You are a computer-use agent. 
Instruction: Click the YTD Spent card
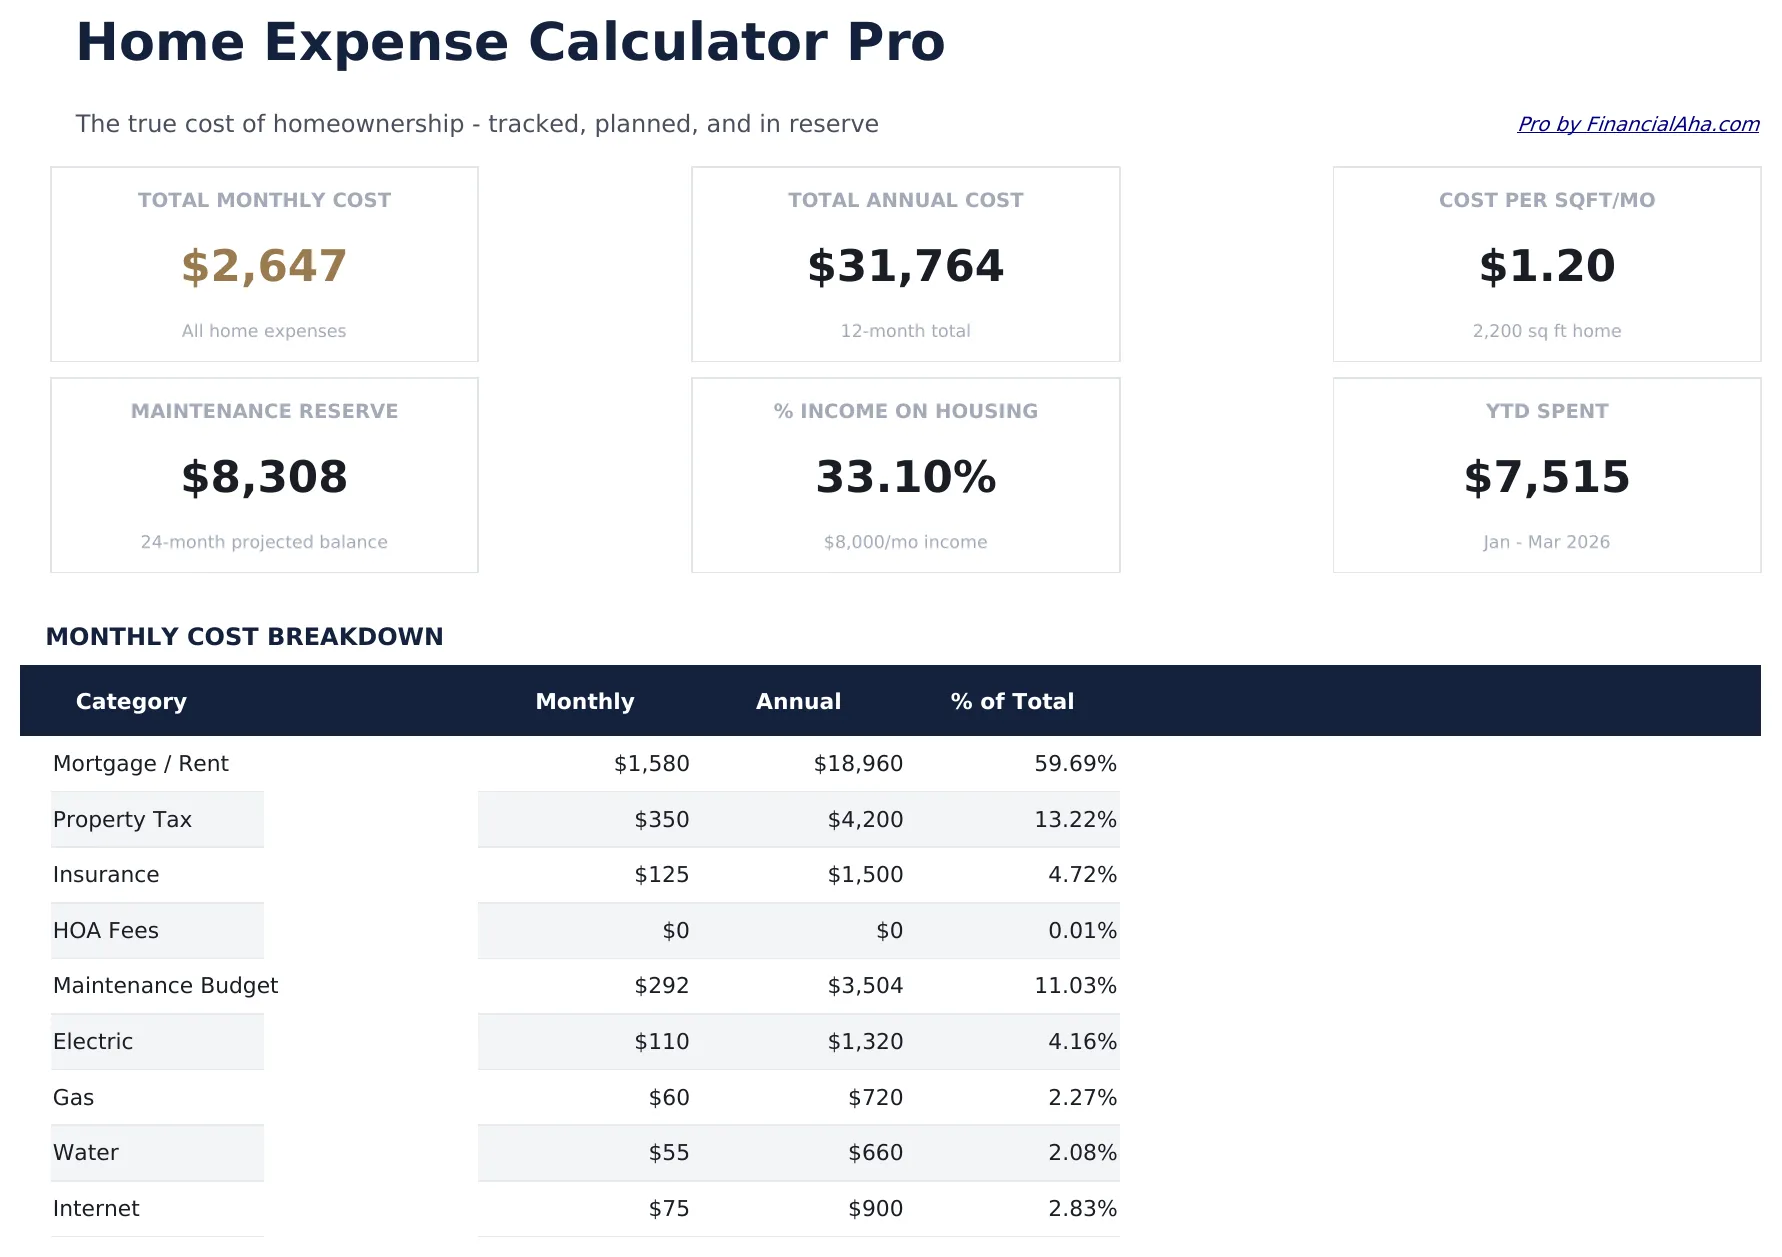click(1546, 475)
